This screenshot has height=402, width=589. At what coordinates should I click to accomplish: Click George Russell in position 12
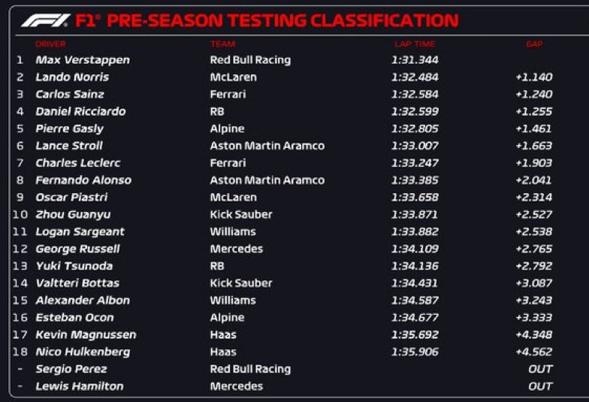pos(78,249)
